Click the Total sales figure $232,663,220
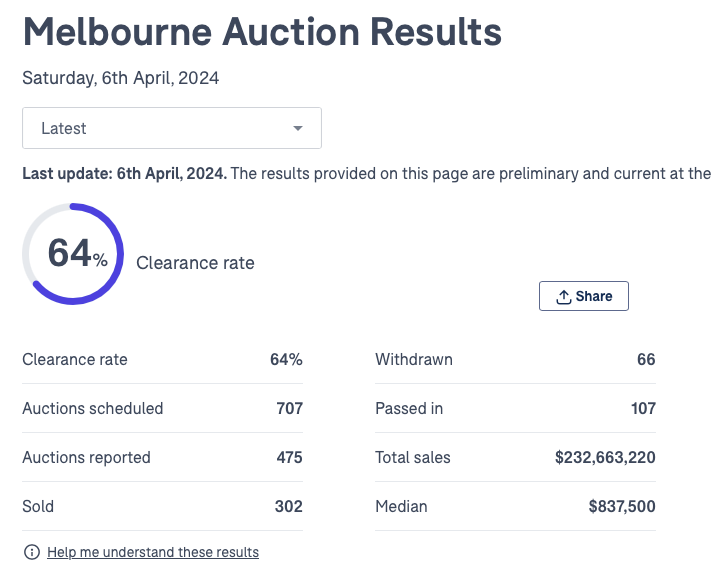The image size is (715, 577). click(605, 457)
